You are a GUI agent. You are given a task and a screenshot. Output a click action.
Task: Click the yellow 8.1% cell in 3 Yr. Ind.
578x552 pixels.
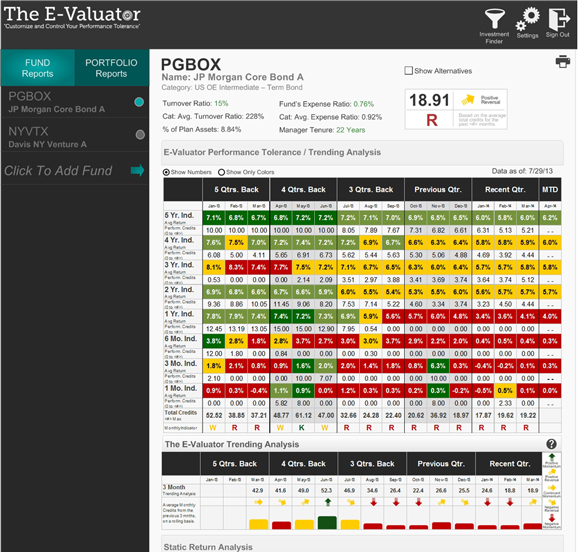pos(213,267)
